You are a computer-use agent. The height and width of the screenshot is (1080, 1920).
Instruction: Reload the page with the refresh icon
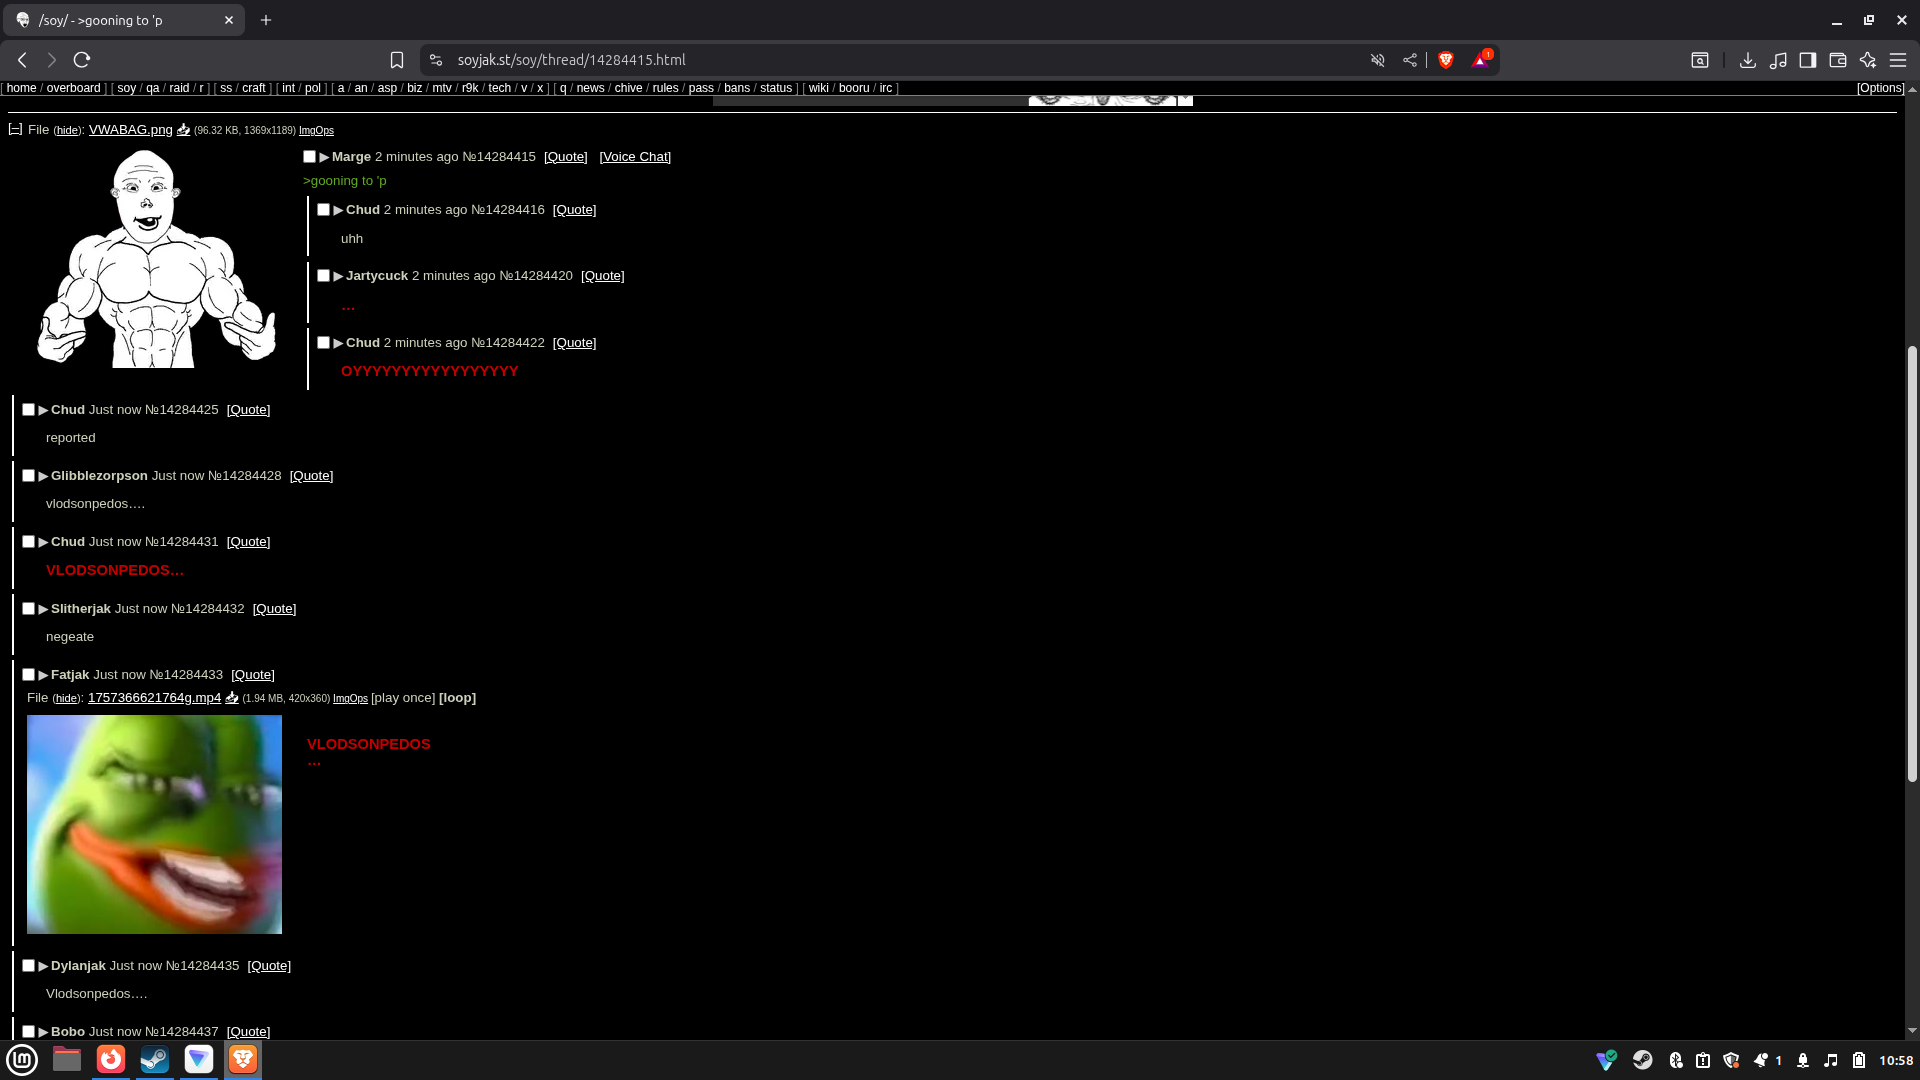point(82,60)
